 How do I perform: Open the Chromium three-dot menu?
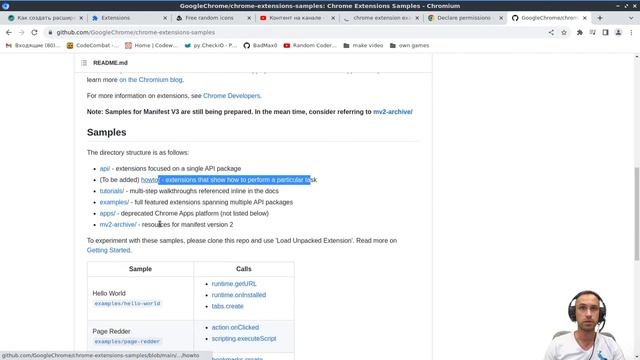[631, 32]
